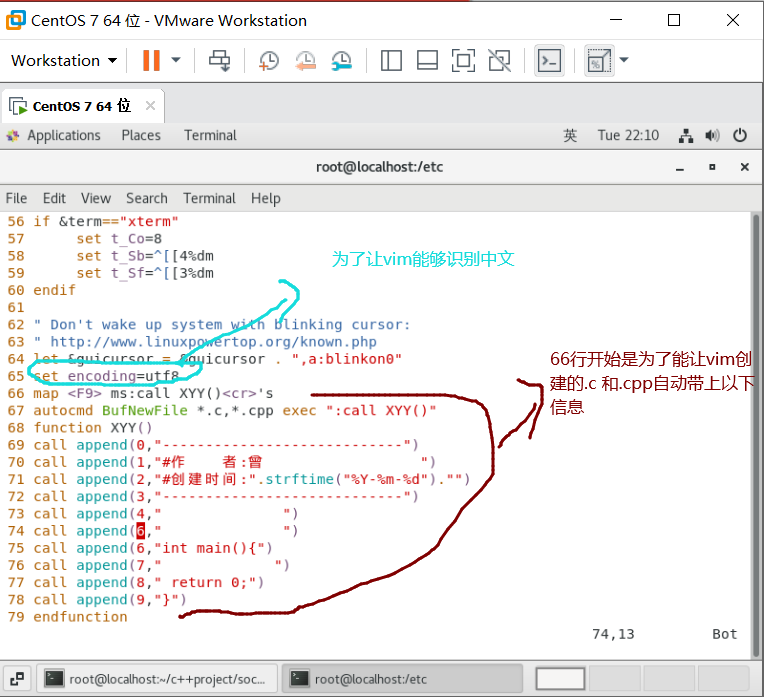Click the linuxpowertop.org URL comment line
Screen dimensions: 764x697
205,342
